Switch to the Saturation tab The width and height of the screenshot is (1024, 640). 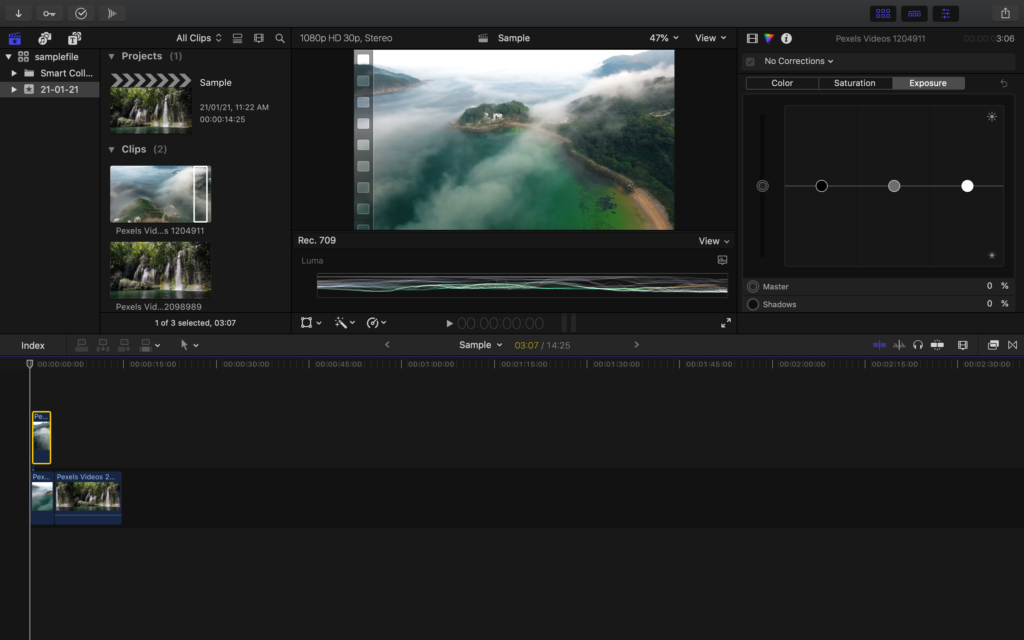(854, 83)
